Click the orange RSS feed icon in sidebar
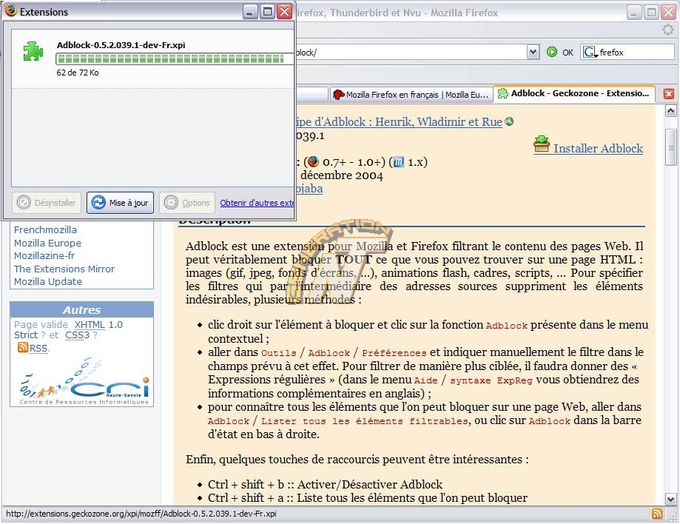This screenshot has height=524, width=680. coord(23,347)
